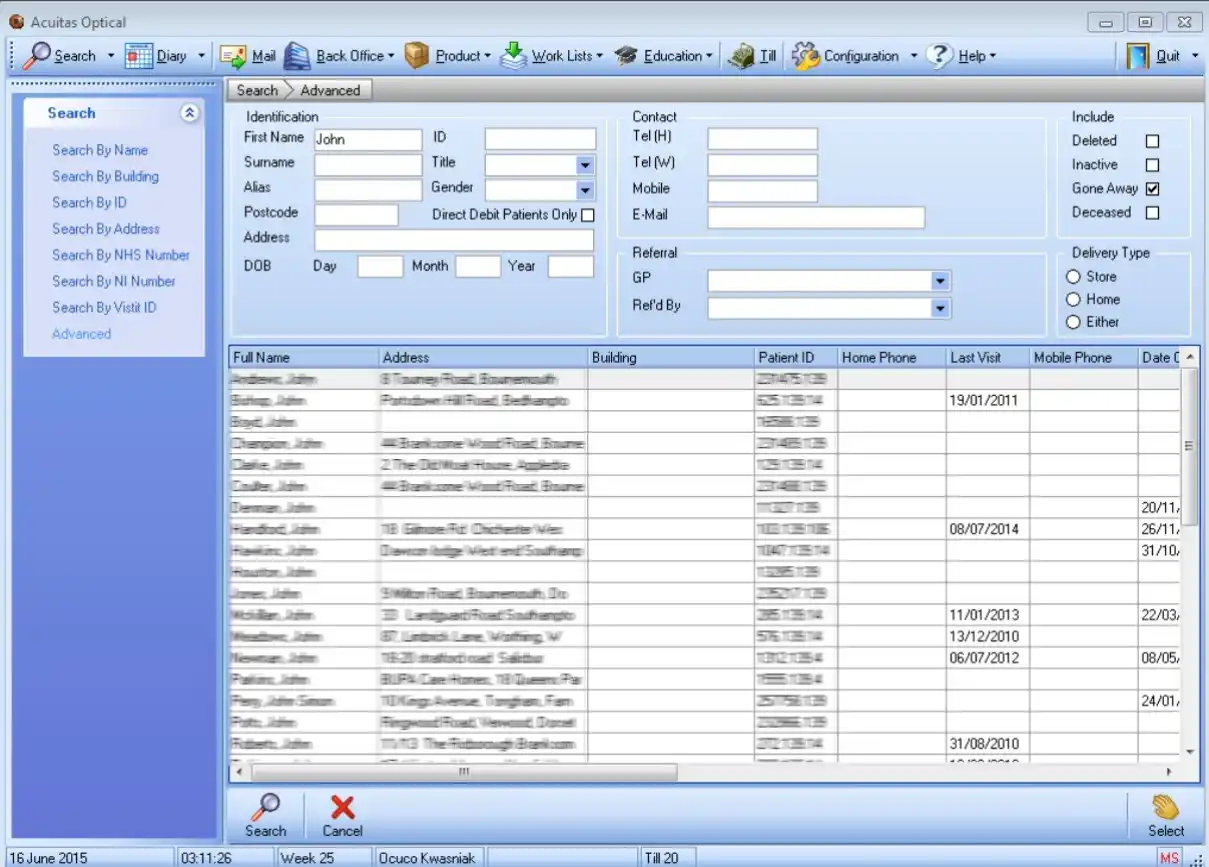Switch to Search By NHS Number
Image resolution: width=1209 pixels, height=867 pixels.
[x=121, y=255]
